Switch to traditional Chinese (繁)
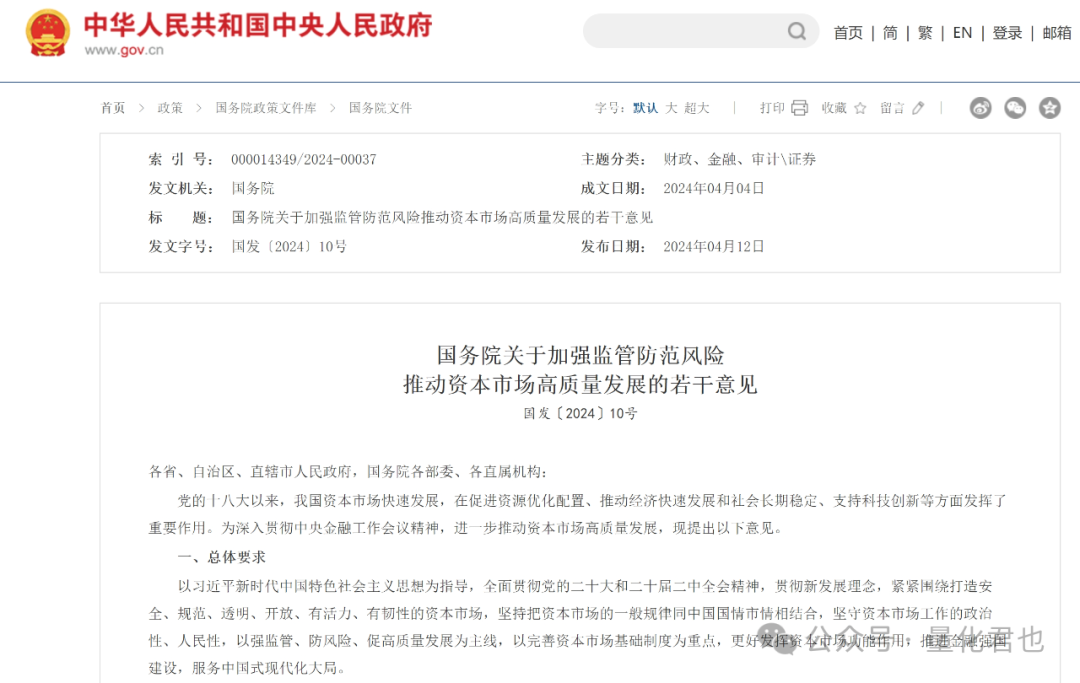 click(x=925, y=32)
